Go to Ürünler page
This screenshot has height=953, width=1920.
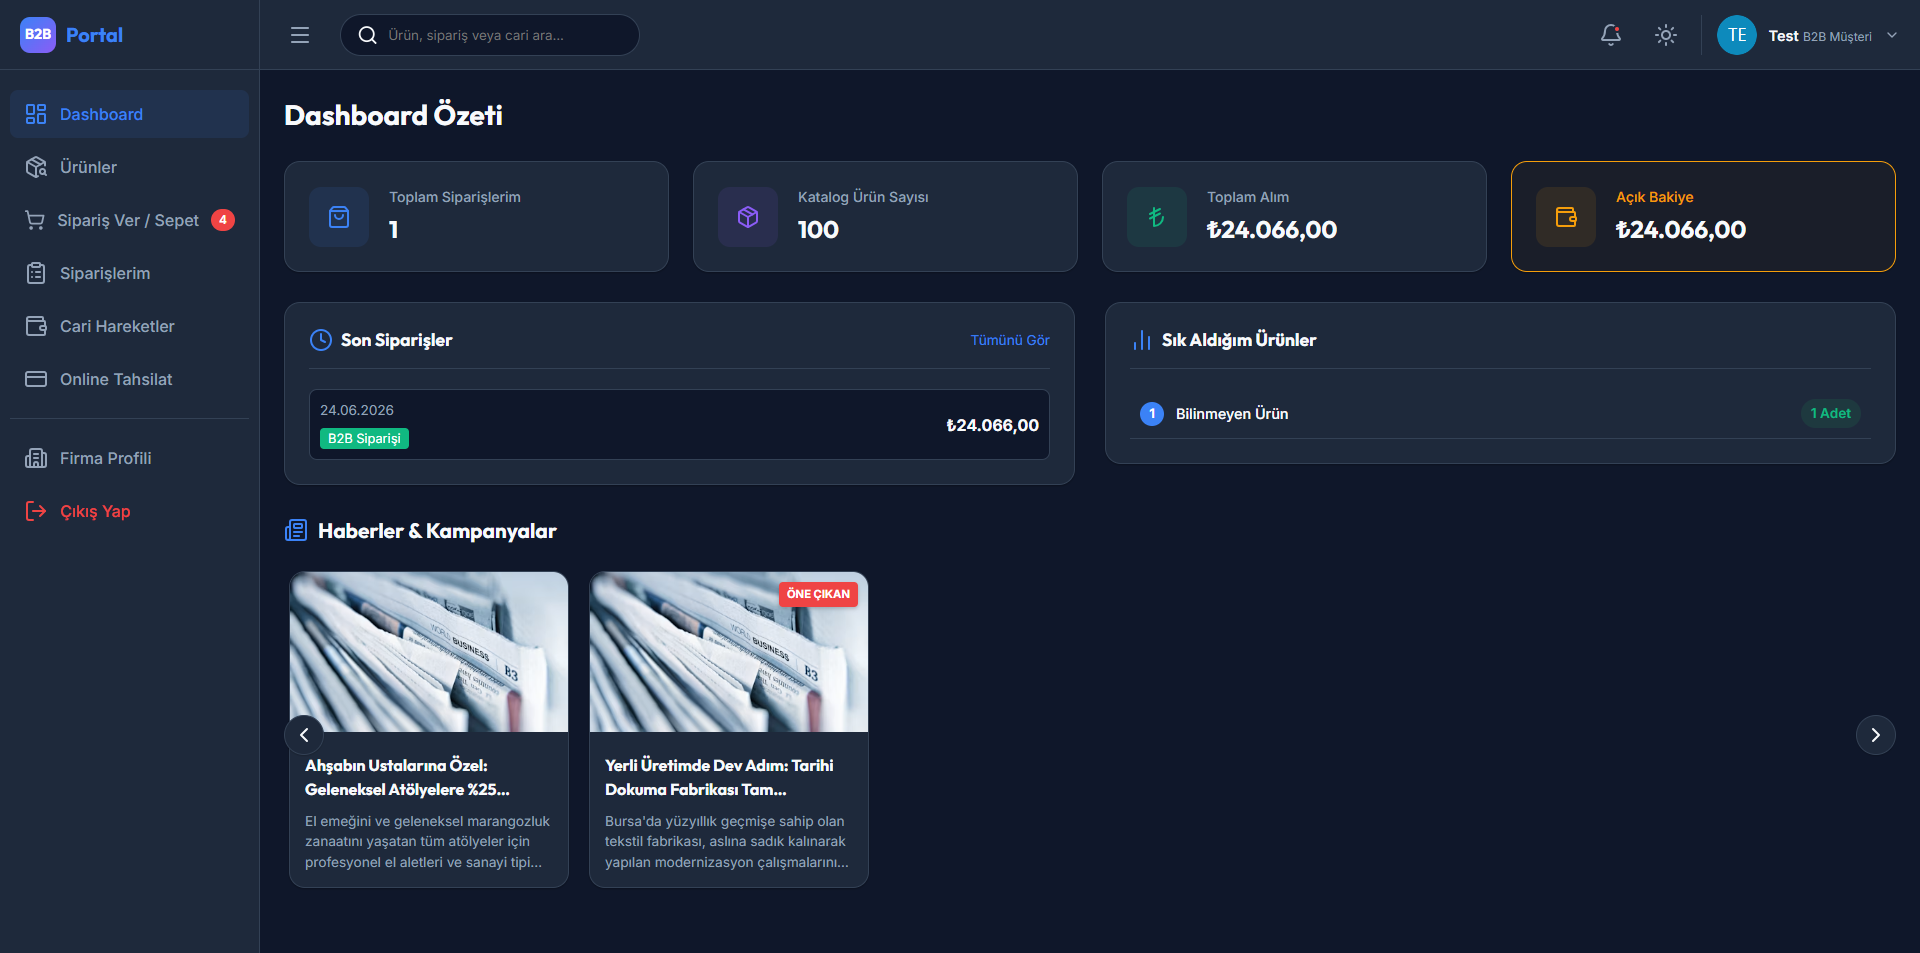(x=130, y=167)
